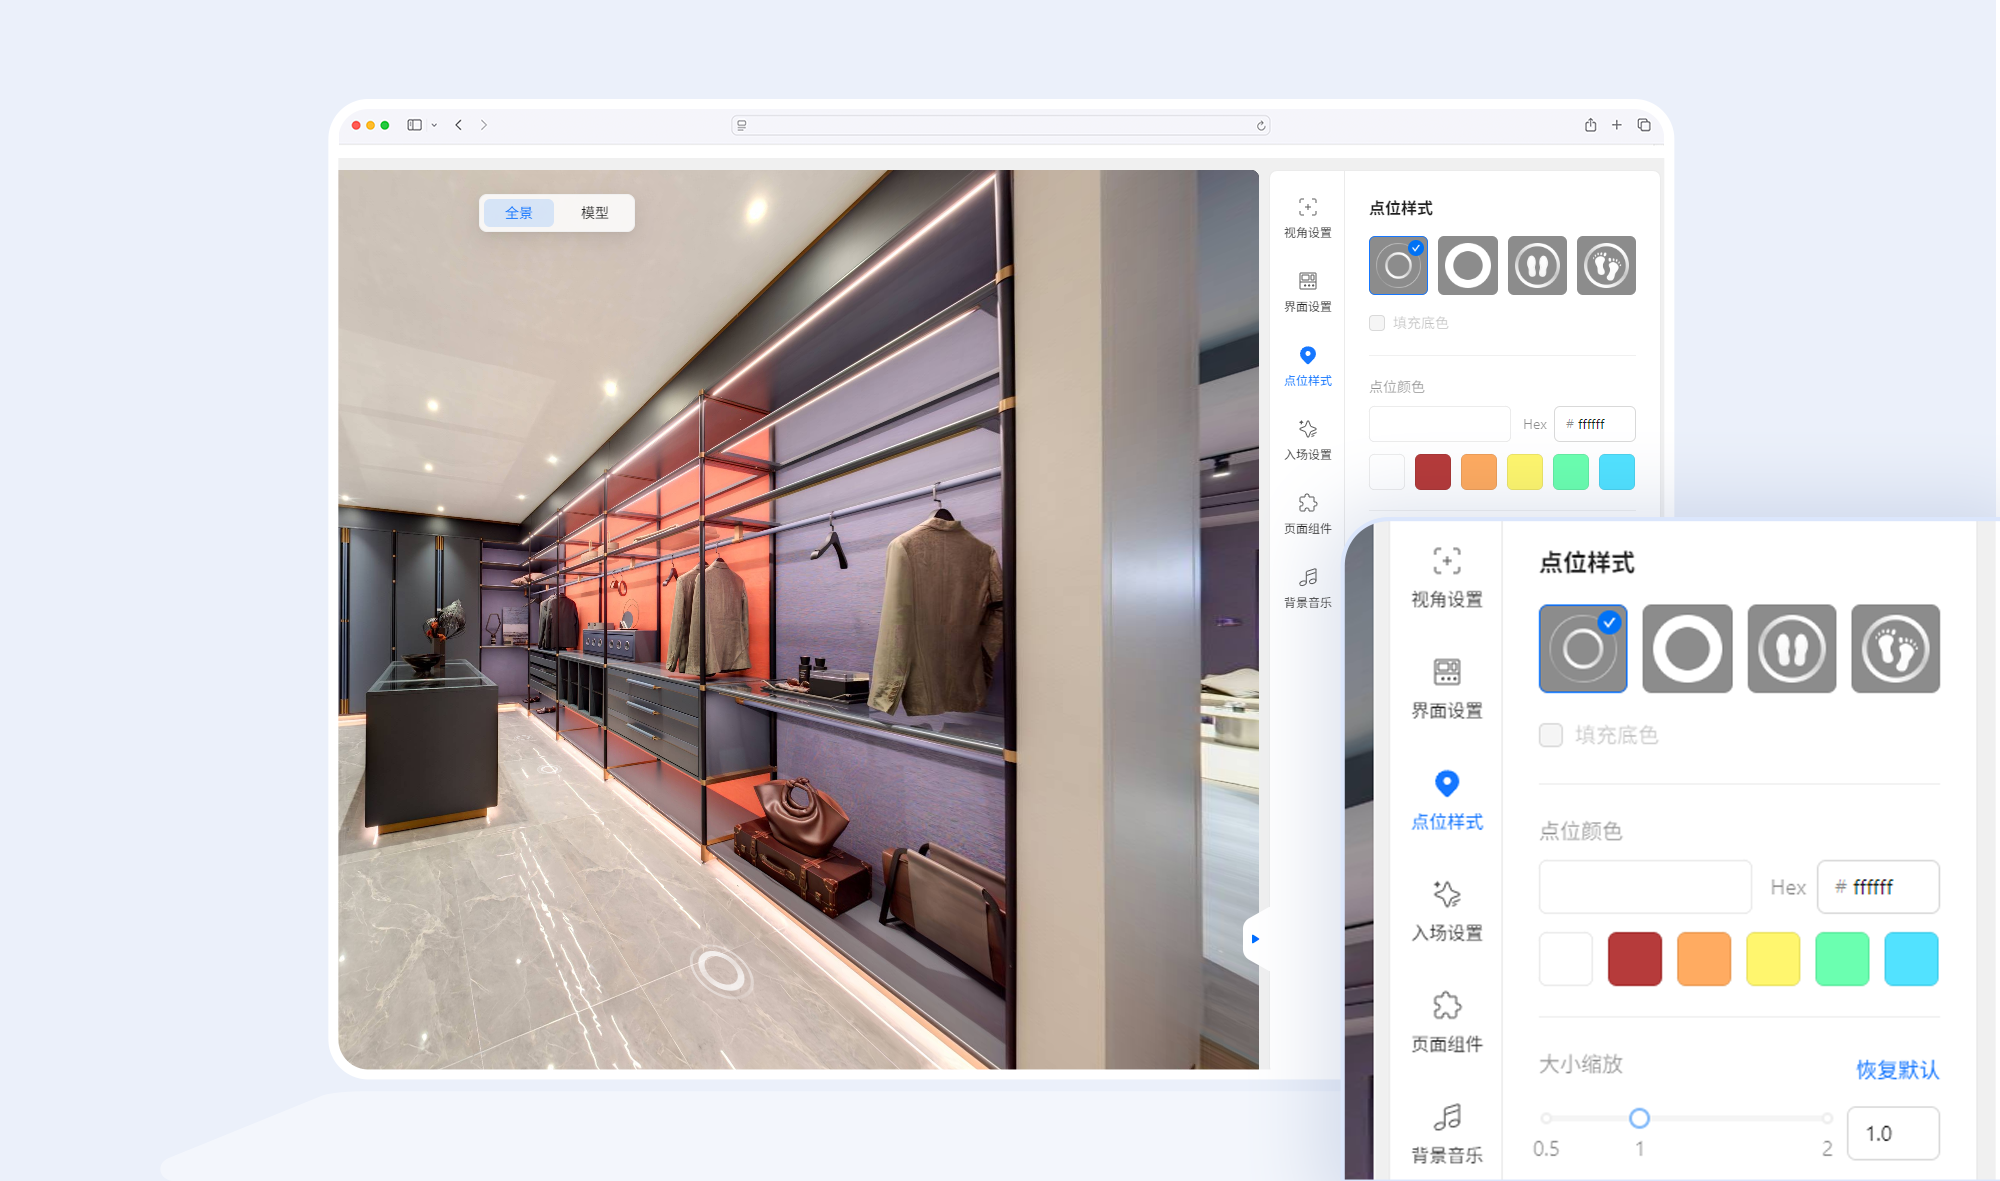
Task: Select 点位样式 in the small sidebar
Action: tap(1307, 366)
